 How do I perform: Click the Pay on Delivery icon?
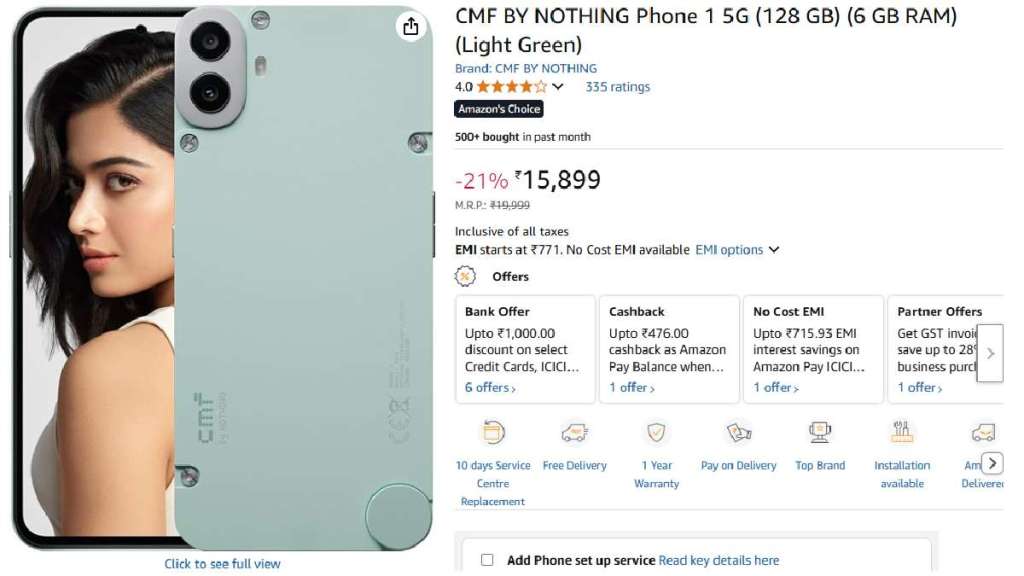[738, 433]
